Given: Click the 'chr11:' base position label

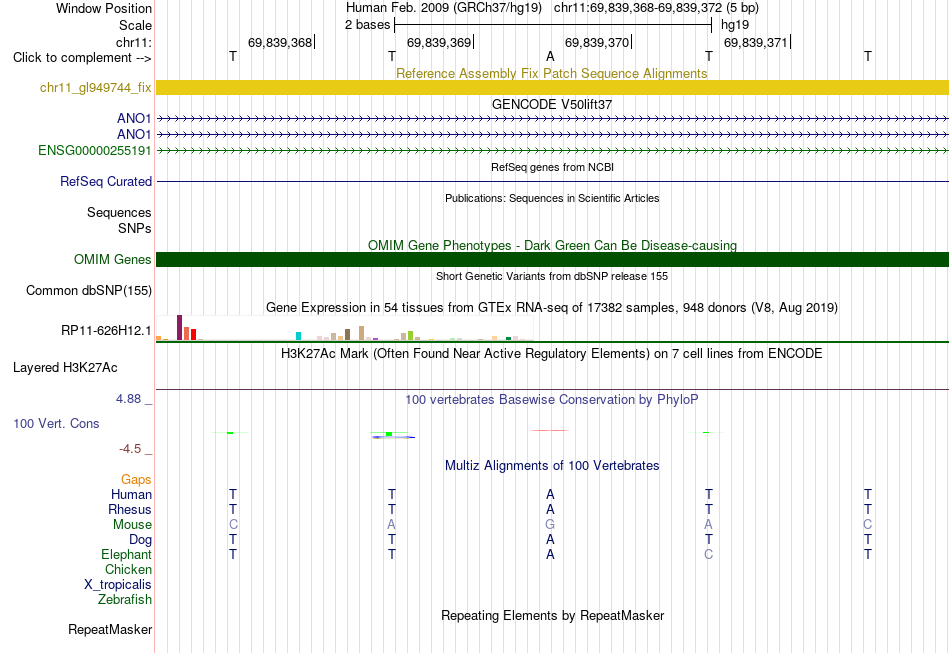Looking at the screenshot, I should tap(133, 42).
